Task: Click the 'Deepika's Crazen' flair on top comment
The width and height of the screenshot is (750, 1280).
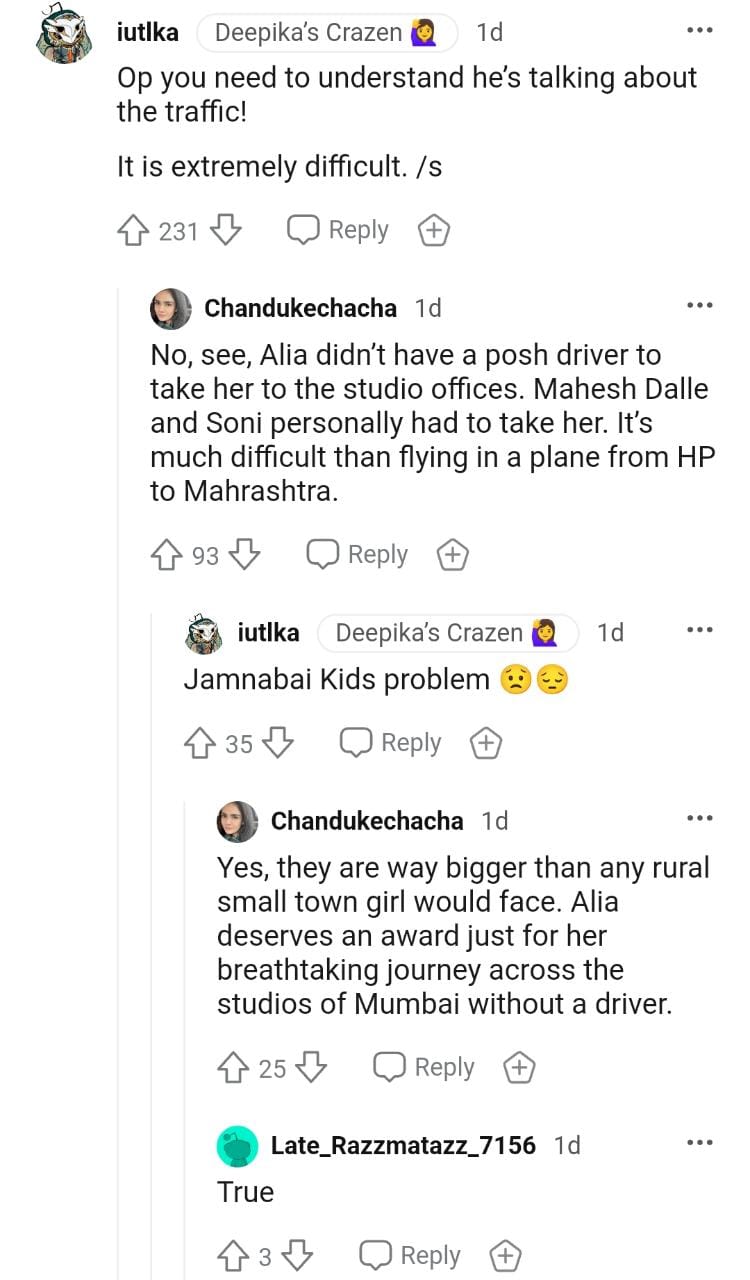Action: coord(326,33)
